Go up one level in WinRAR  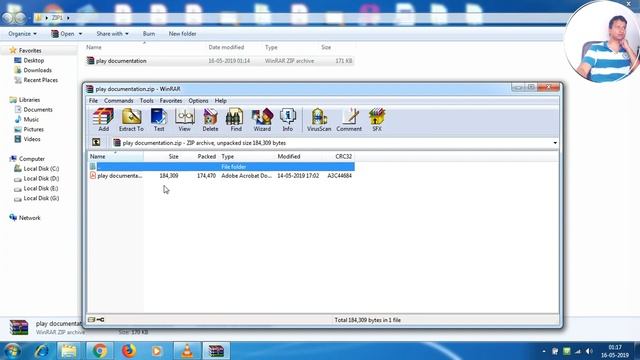coord(96,142)
